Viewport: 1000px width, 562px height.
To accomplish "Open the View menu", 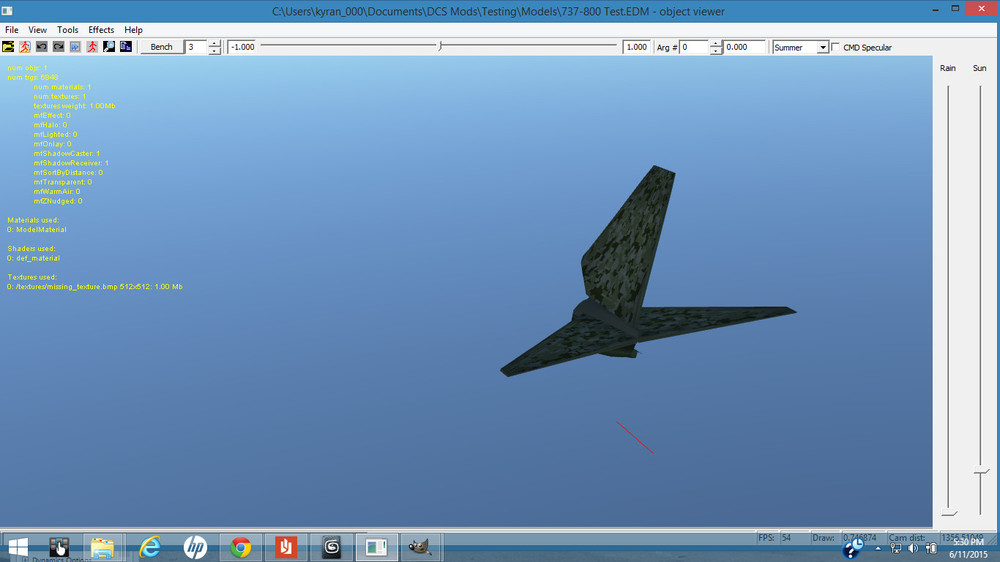I will pos(38,30).
